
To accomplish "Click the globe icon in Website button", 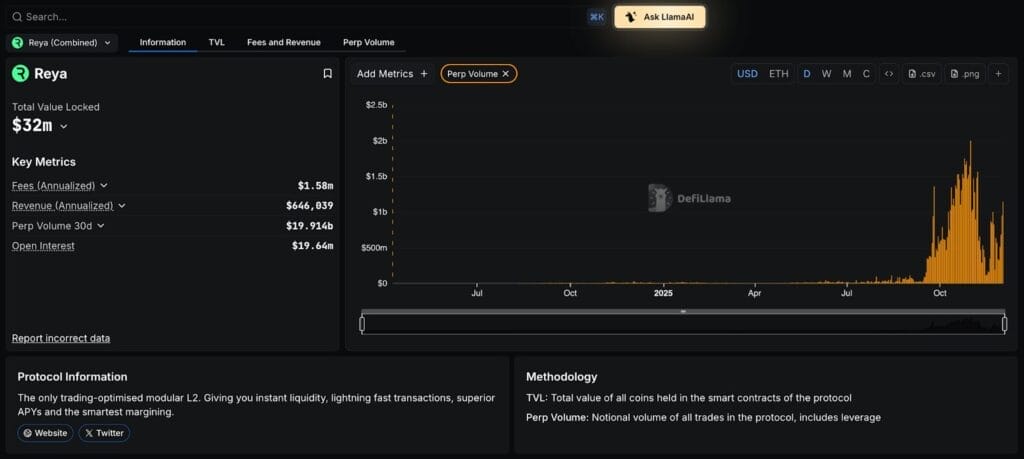I will coord(27,433).
